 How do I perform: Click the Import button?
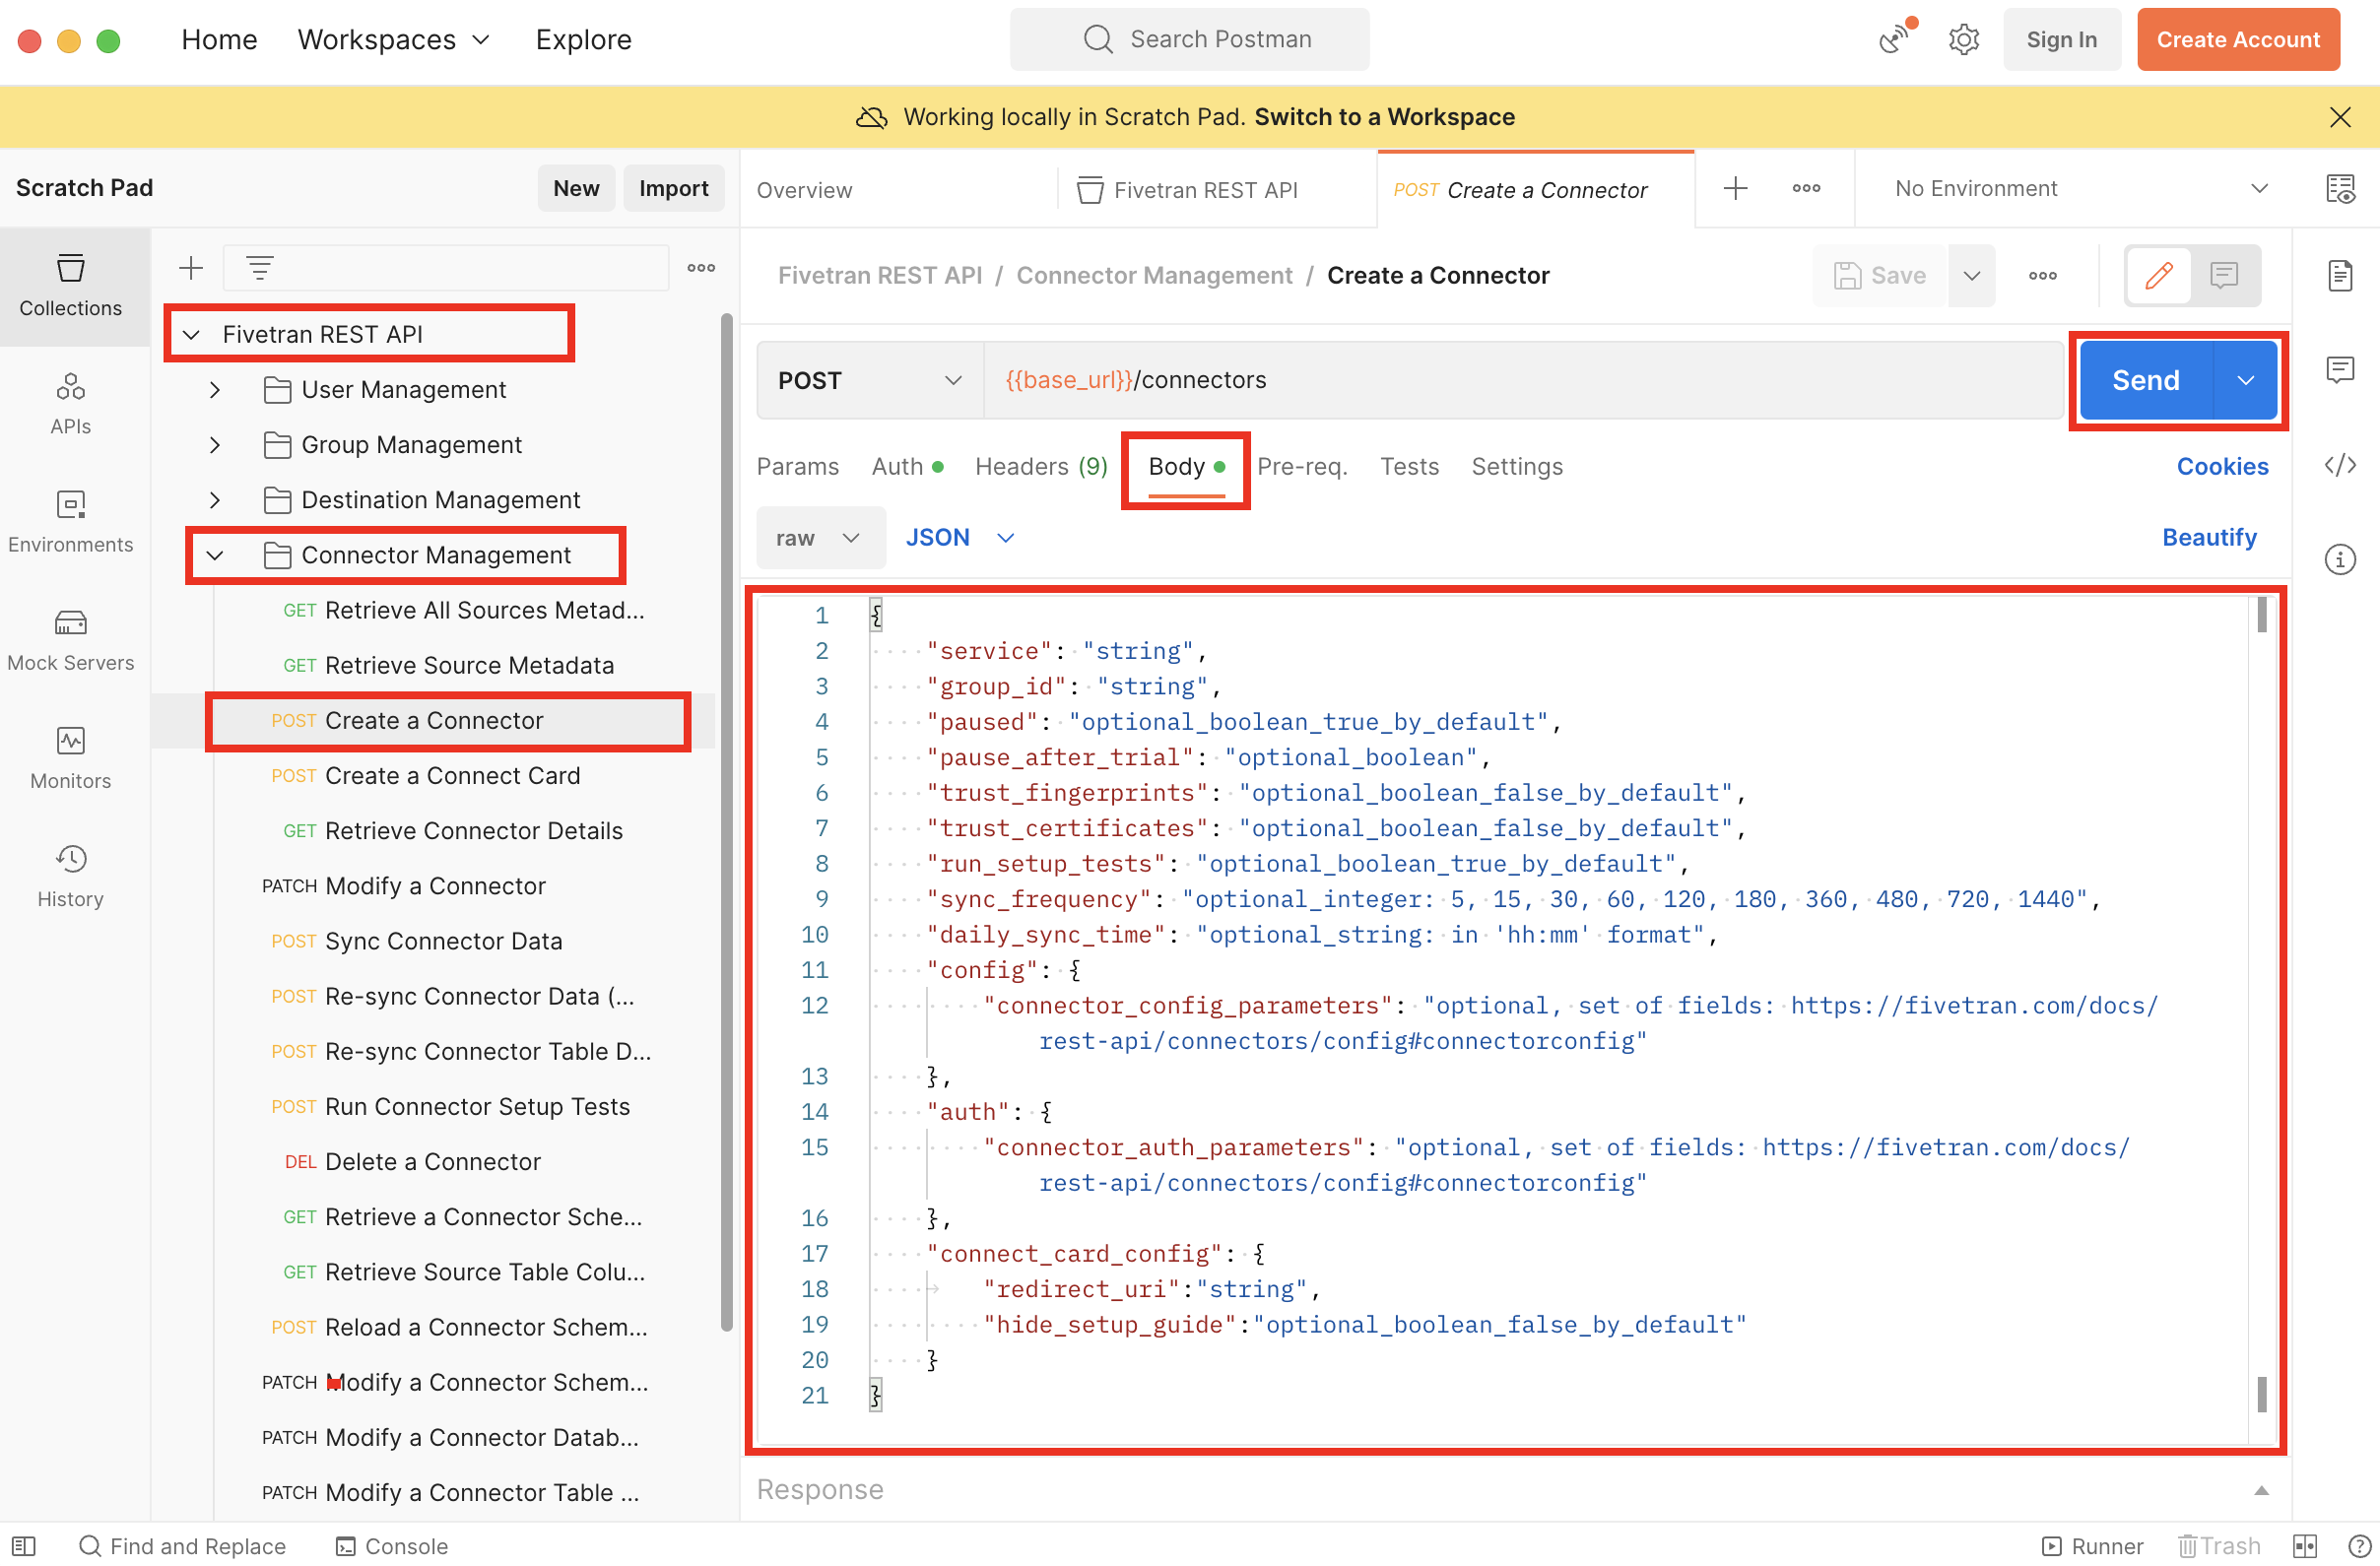pos(673,188)
